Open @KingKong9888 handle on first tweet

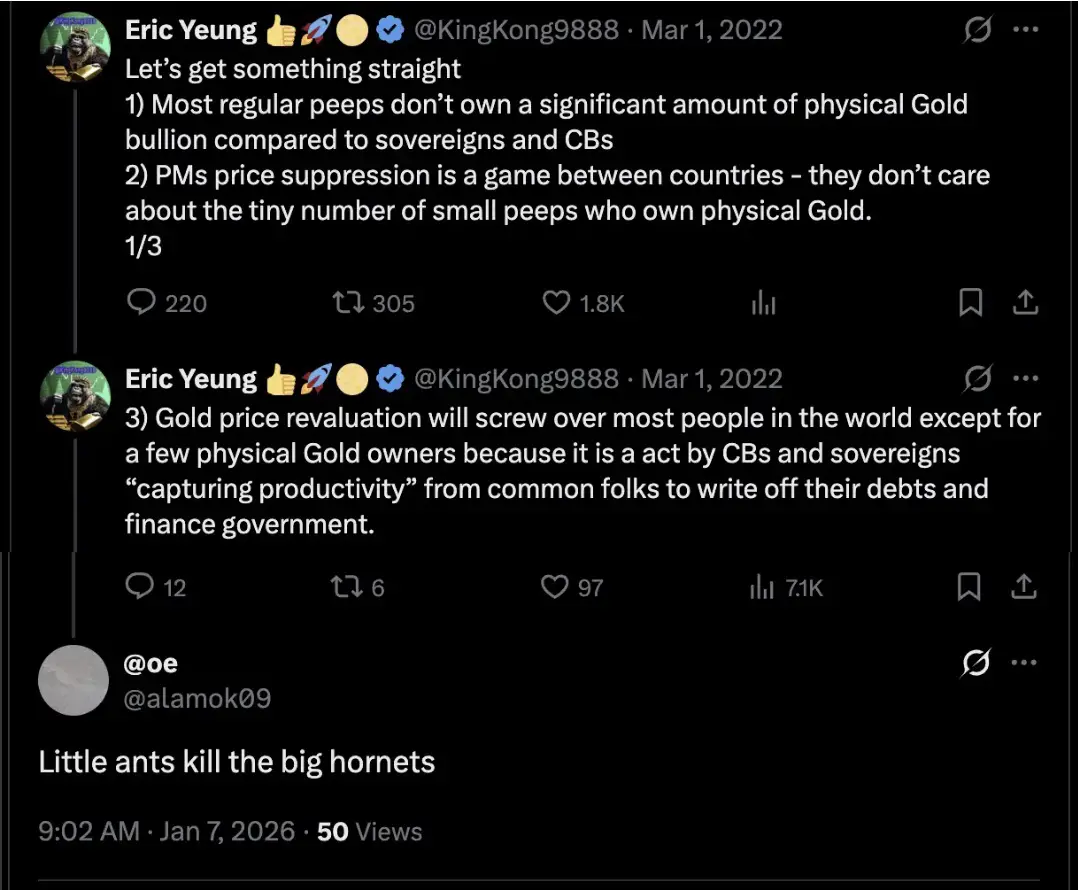pyautogui.click(x=516, y=31)
